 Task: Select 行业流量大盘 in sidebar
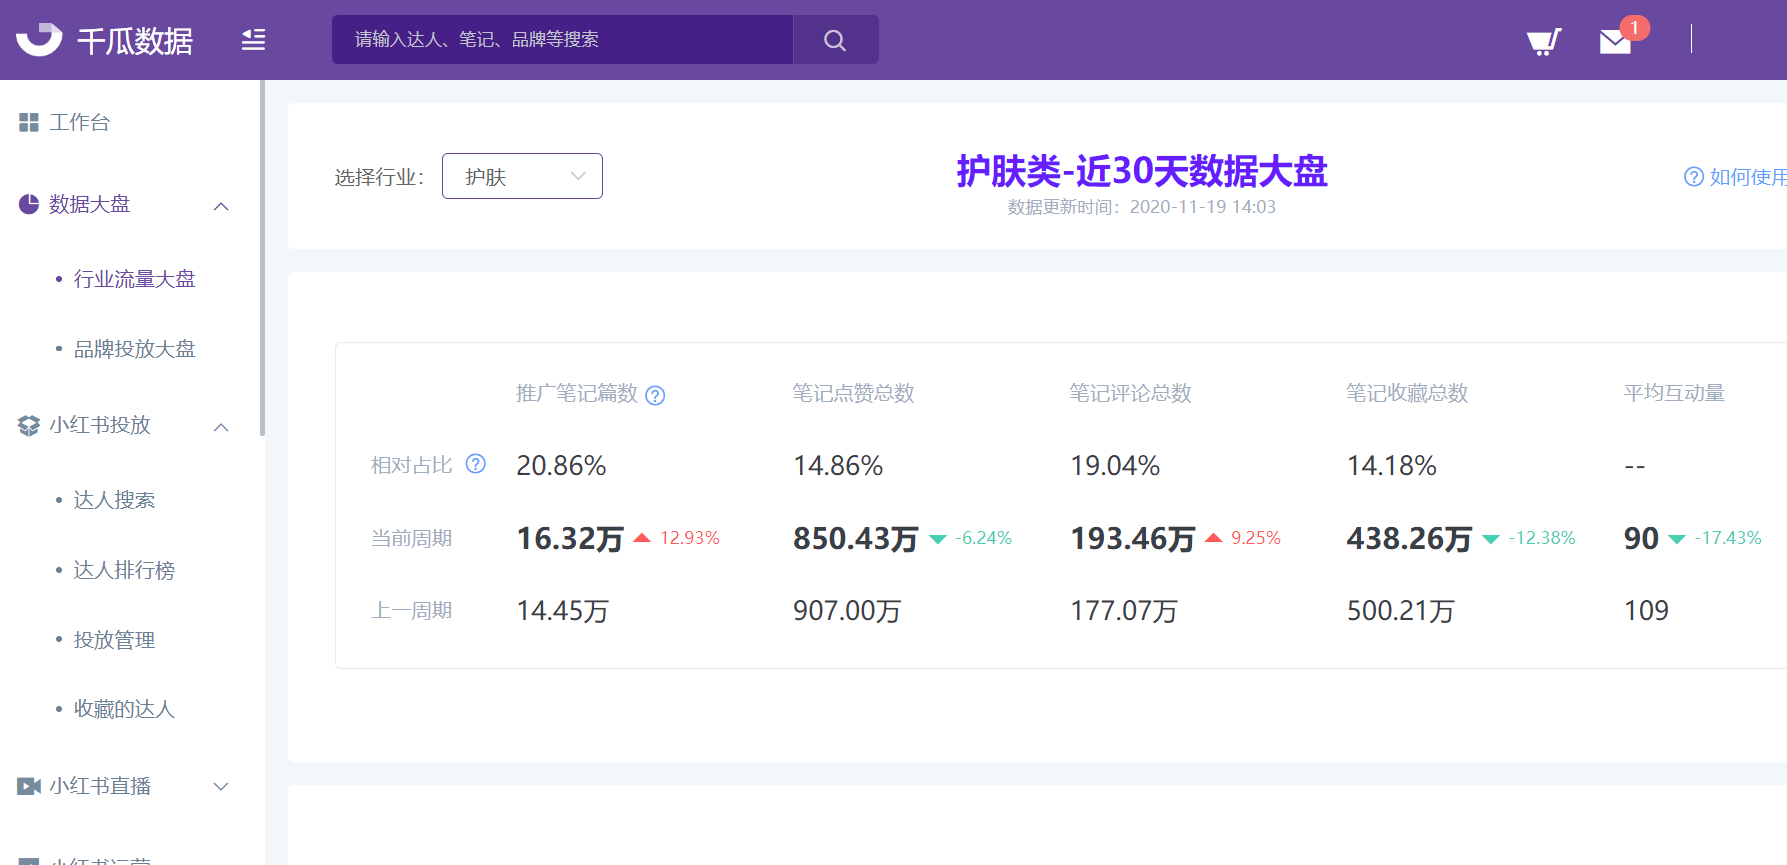coord(134,279)
